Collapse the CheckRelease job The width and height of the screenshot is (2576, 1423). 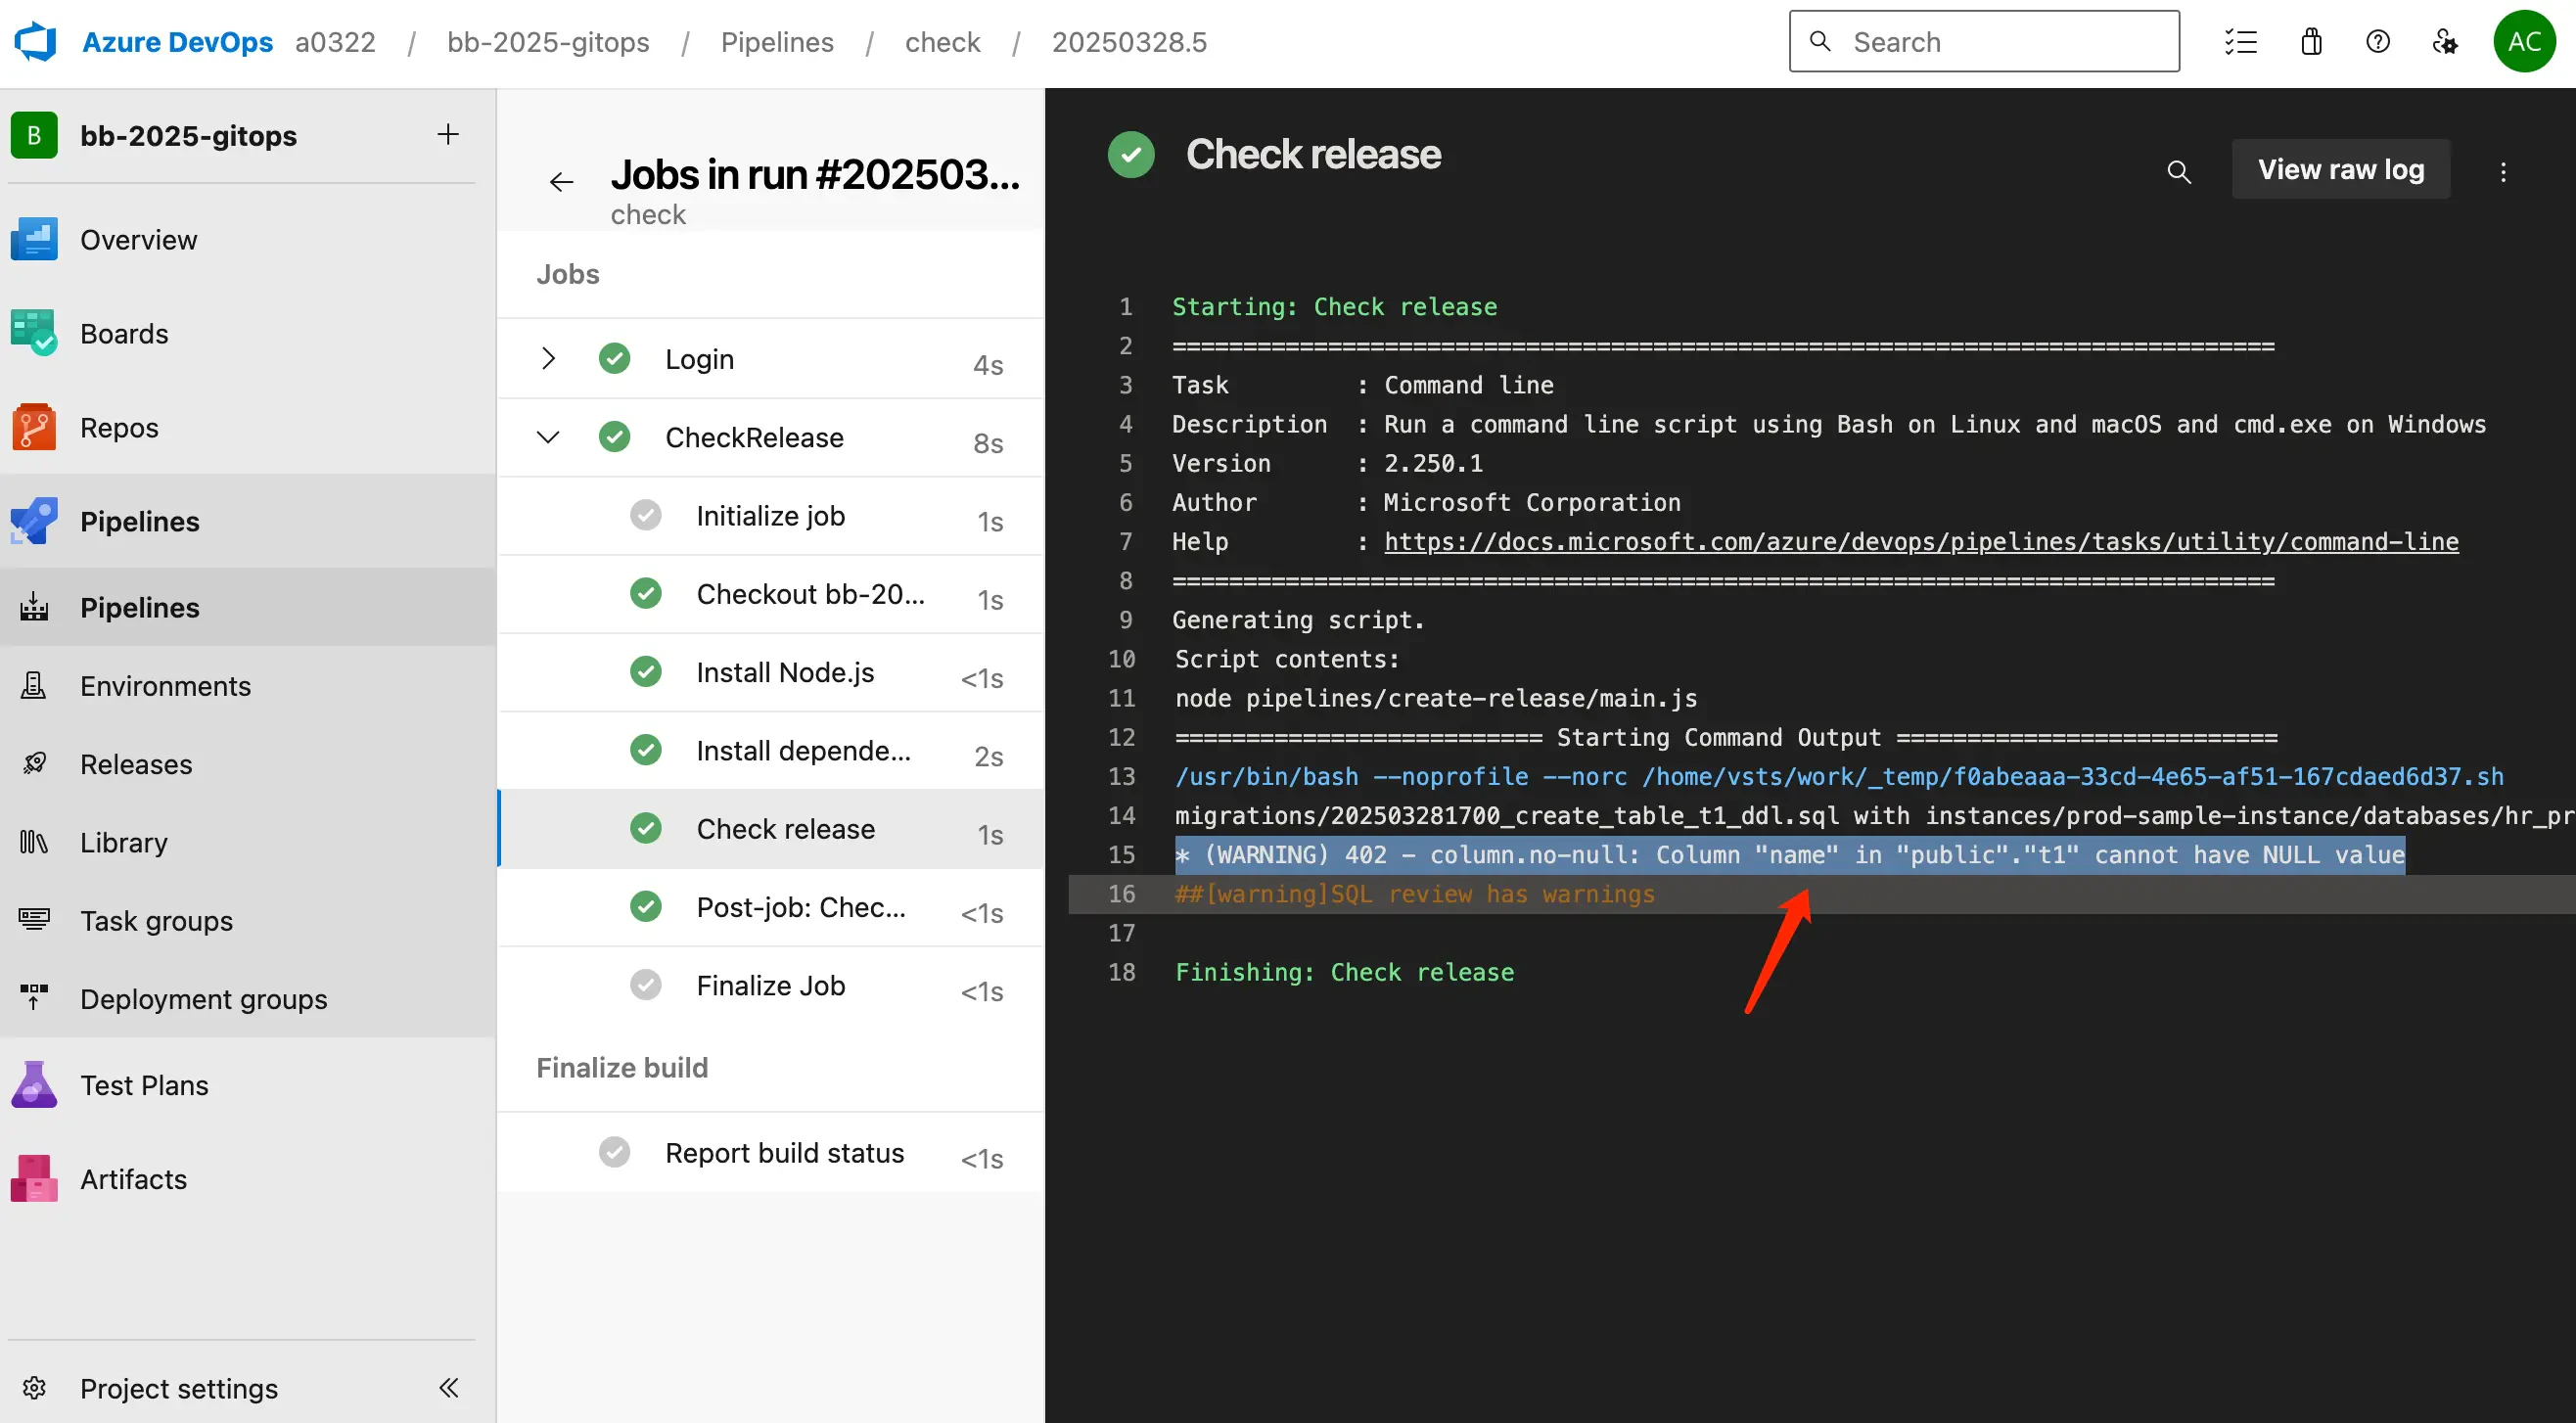point(548,437)
